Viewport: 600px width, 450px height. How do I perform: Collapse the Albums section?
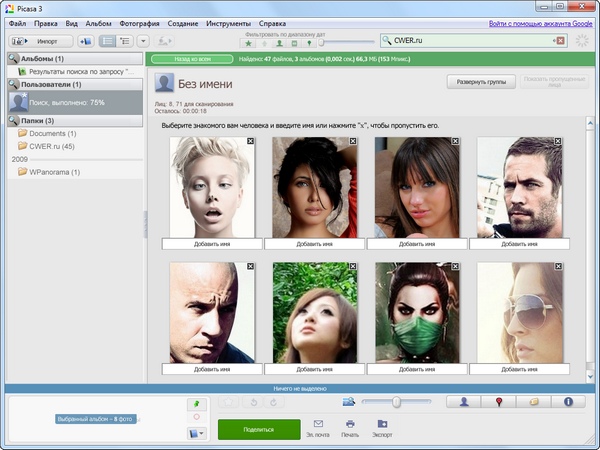13,59
